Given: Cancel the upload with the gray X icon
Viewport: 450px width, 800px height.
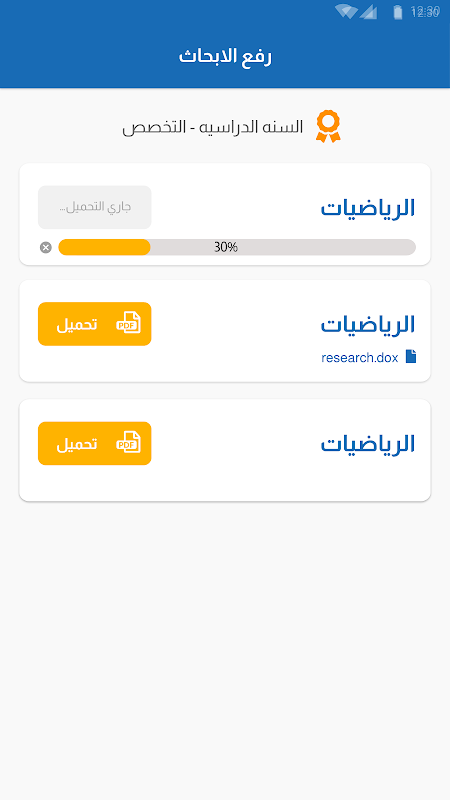Looking at the screenshot, I should (46, 247).
